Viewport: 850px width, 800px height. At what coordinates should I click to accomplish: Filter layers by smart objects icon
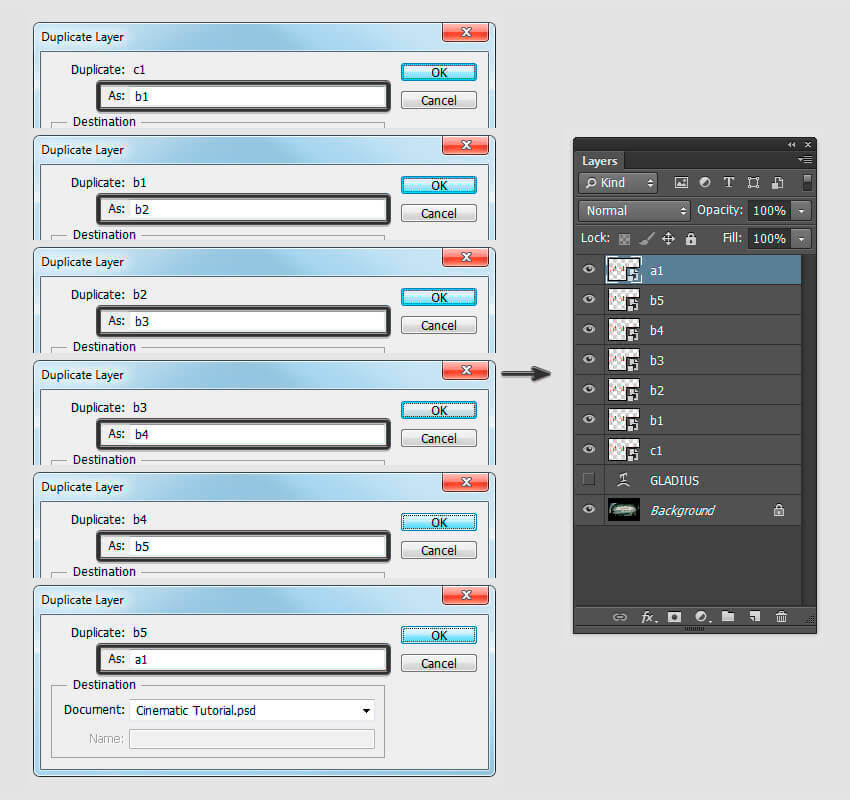777,183
